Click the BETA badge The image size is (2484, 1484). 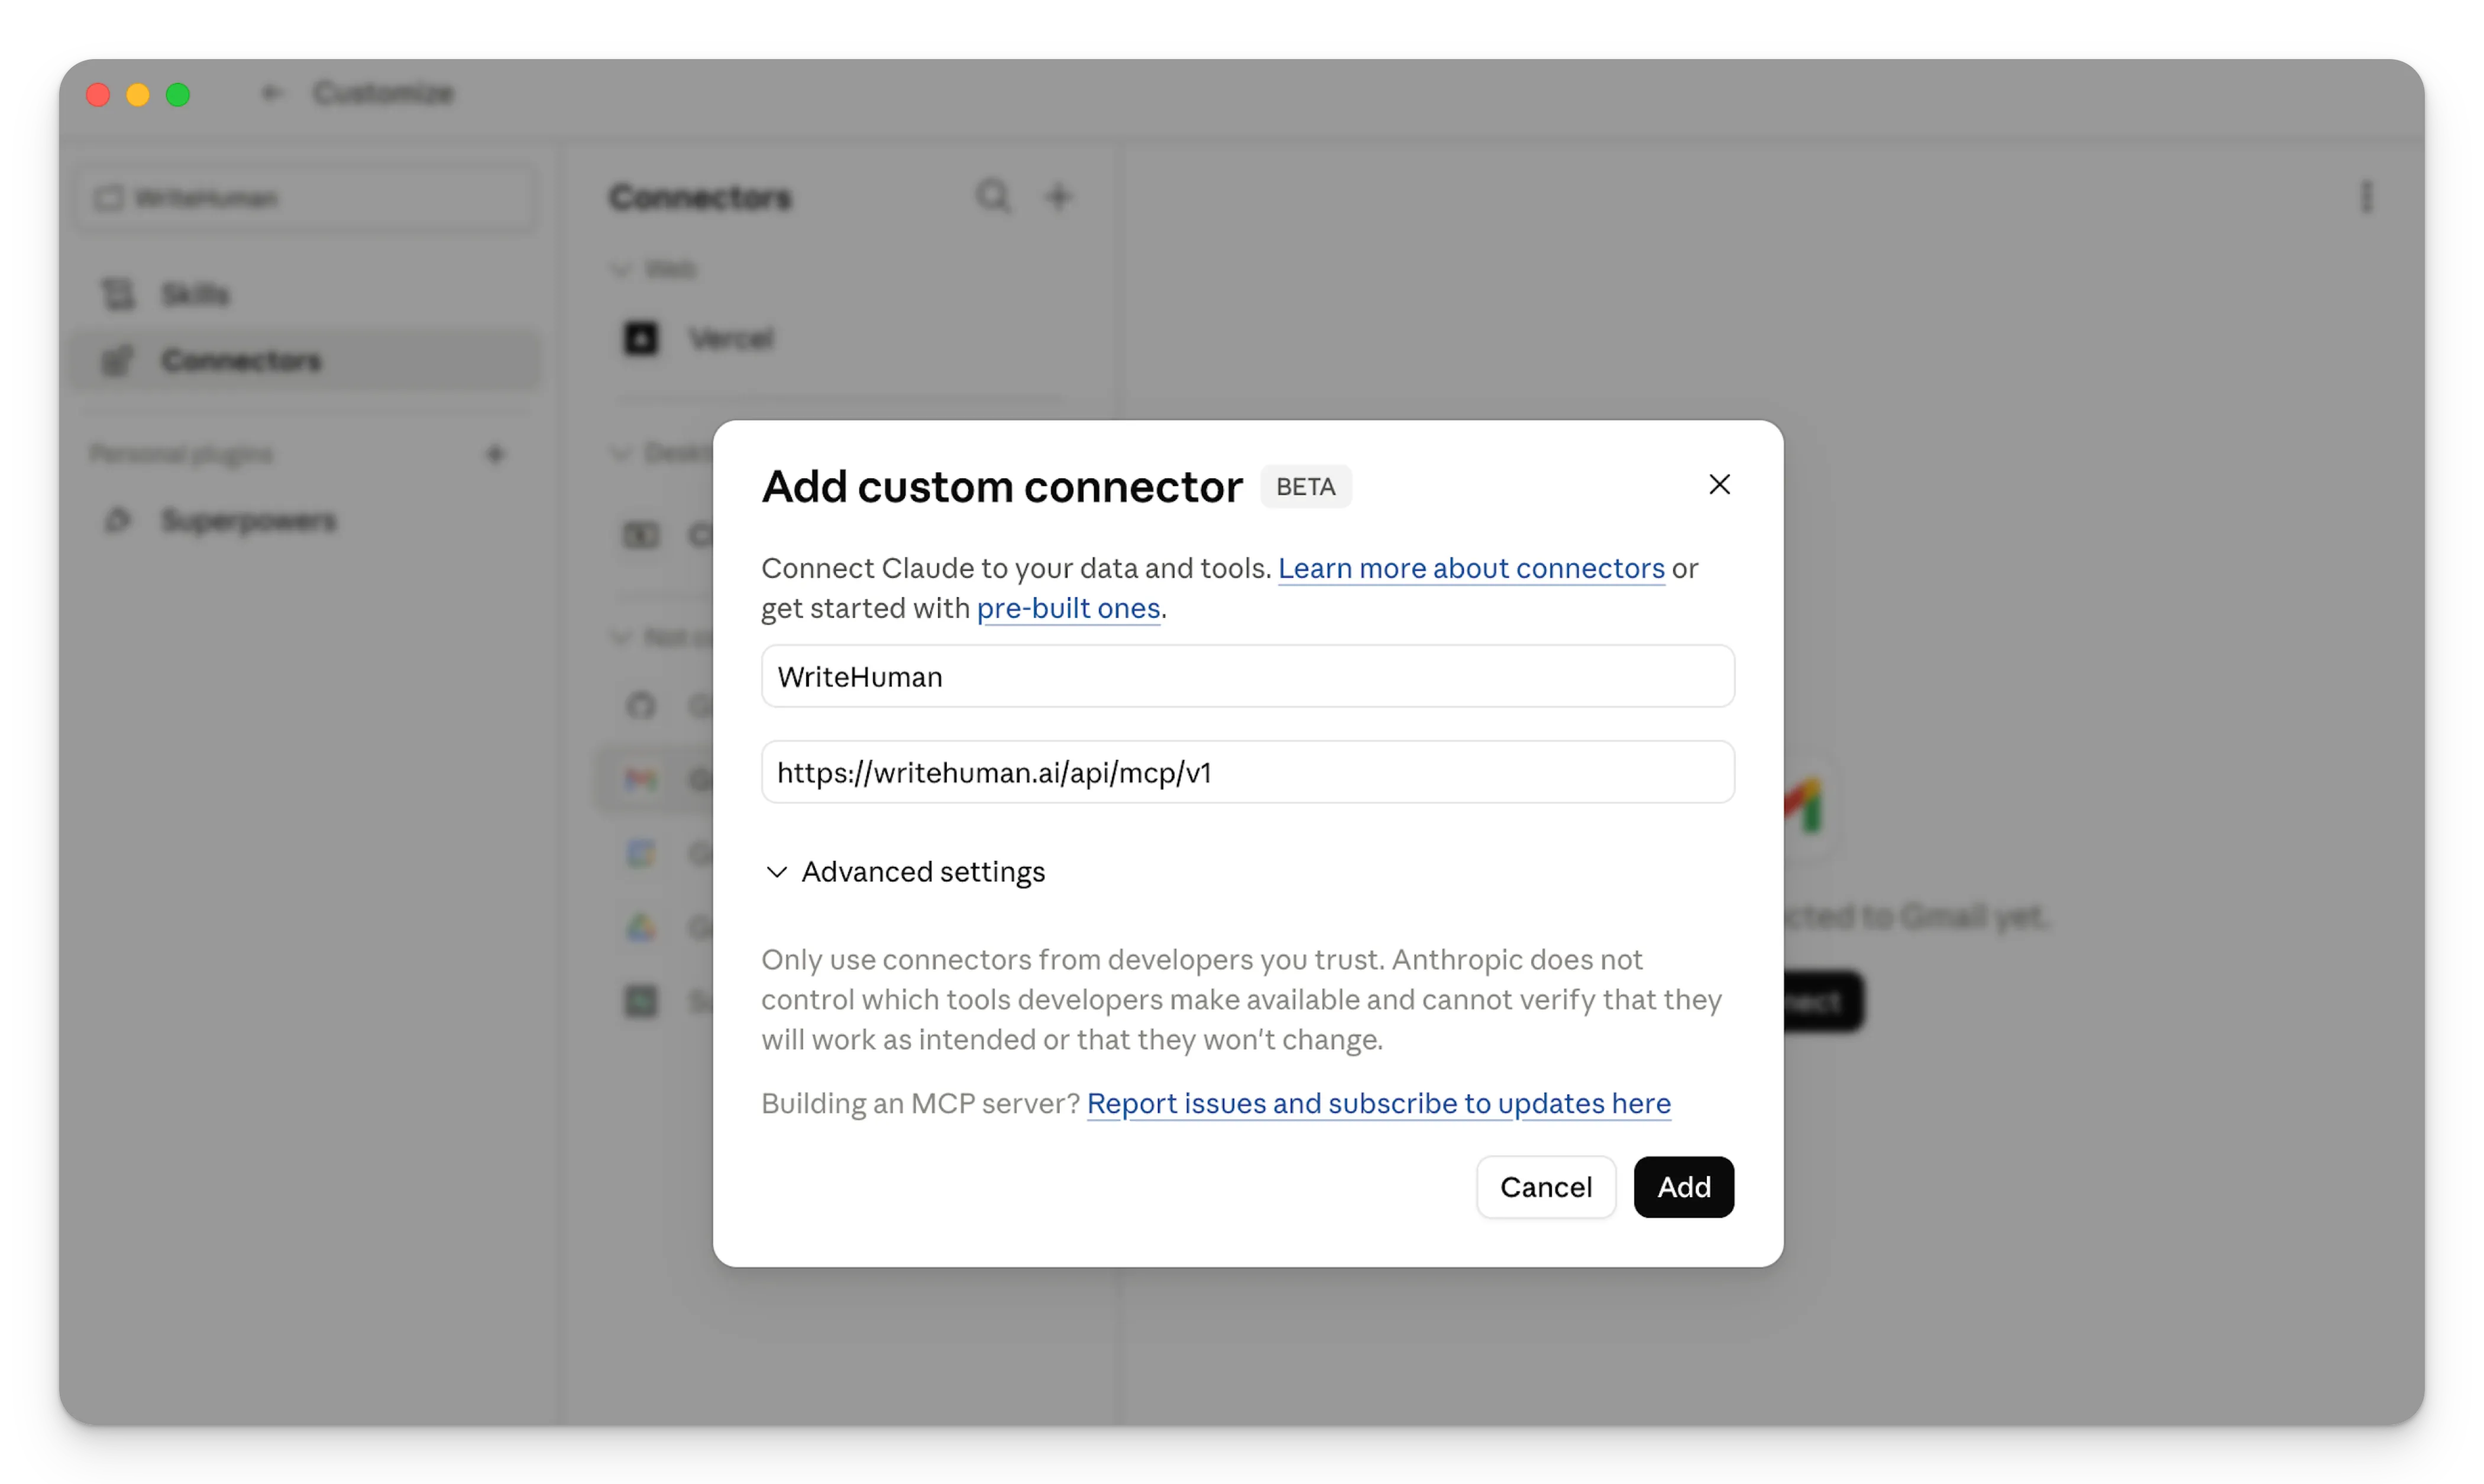tap(1305, 487)
